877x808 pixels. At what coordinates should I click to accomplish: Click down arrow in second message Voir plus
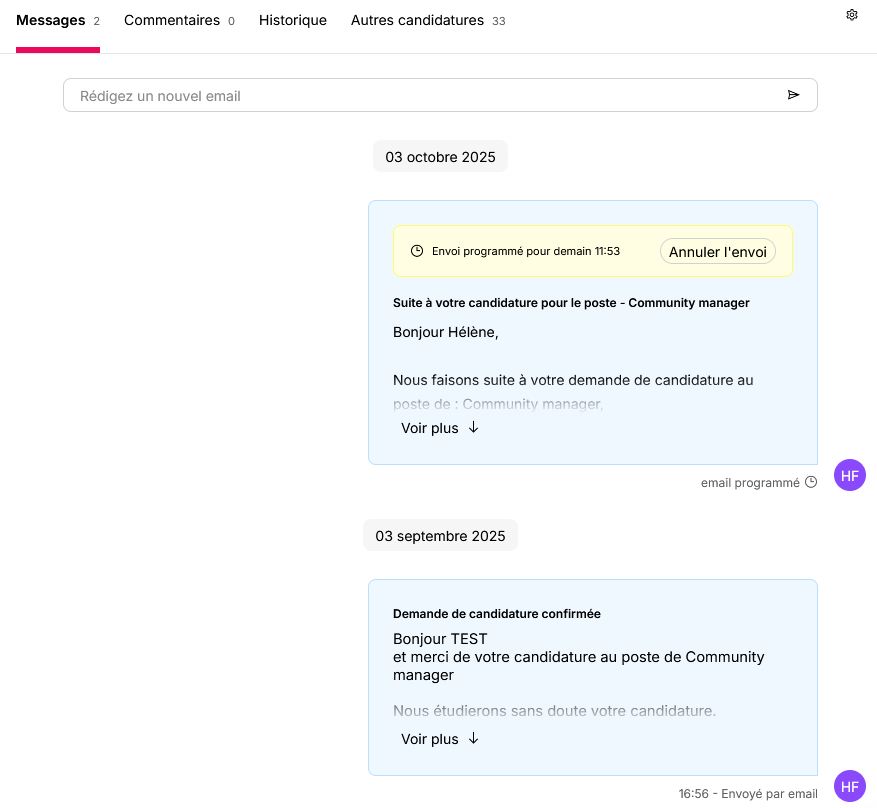pos(474,739)
